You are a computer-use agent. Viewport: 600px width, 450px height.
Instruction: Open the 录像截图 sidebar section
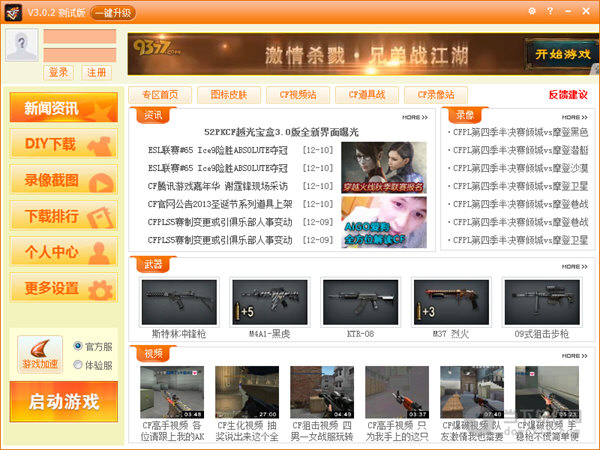pos(64,179)
